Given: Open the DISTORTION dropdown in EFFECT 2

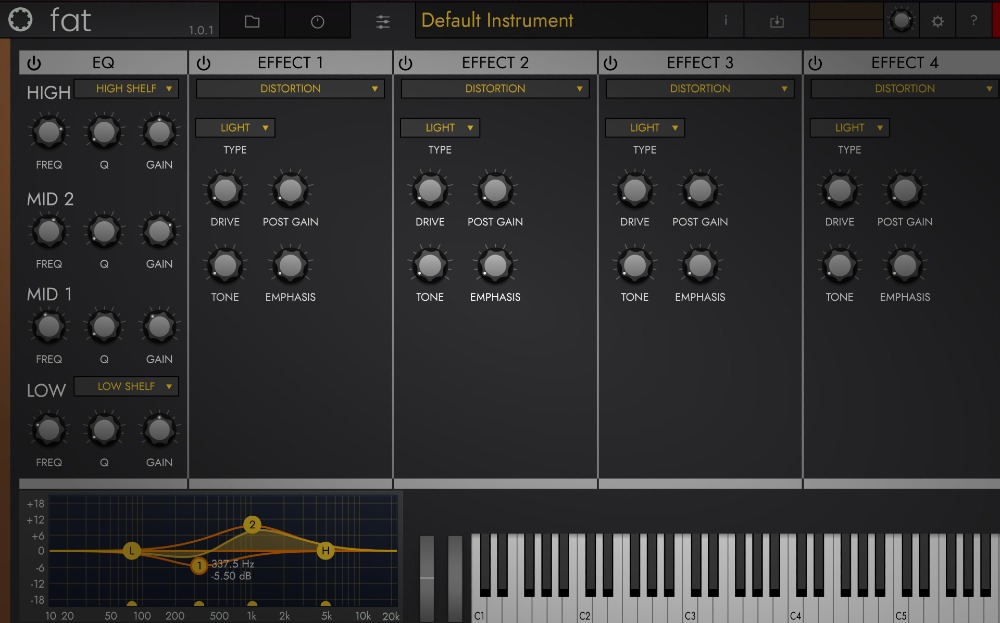Looking at the screenshot, I should point(494,88).
